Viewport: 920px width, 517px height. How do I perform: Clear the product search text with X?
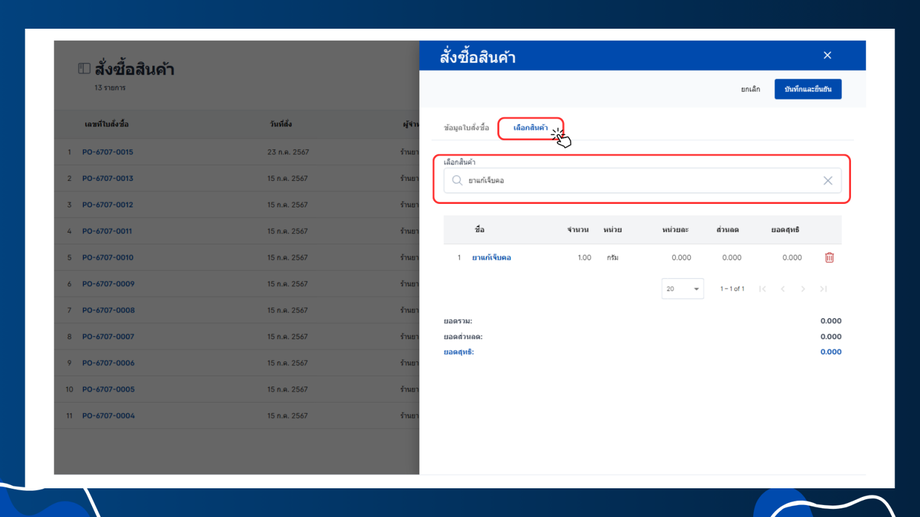[x=827, y=181]
